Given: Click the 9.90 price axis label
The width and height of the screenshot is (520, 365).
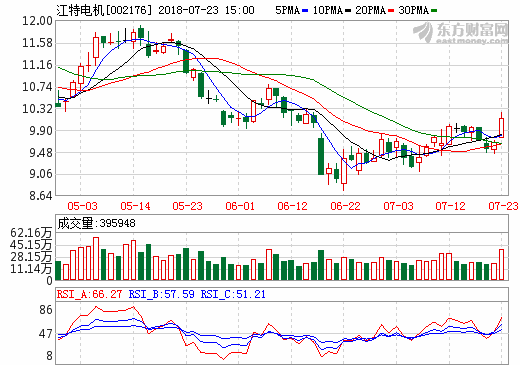Looking at the screenshot, I should [x=41, y=131].
